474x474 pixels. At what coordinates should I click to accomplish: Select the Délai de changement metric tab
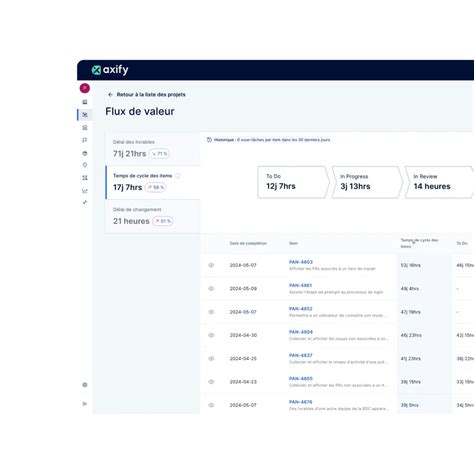pyautogui.click(x=153, y=216)
